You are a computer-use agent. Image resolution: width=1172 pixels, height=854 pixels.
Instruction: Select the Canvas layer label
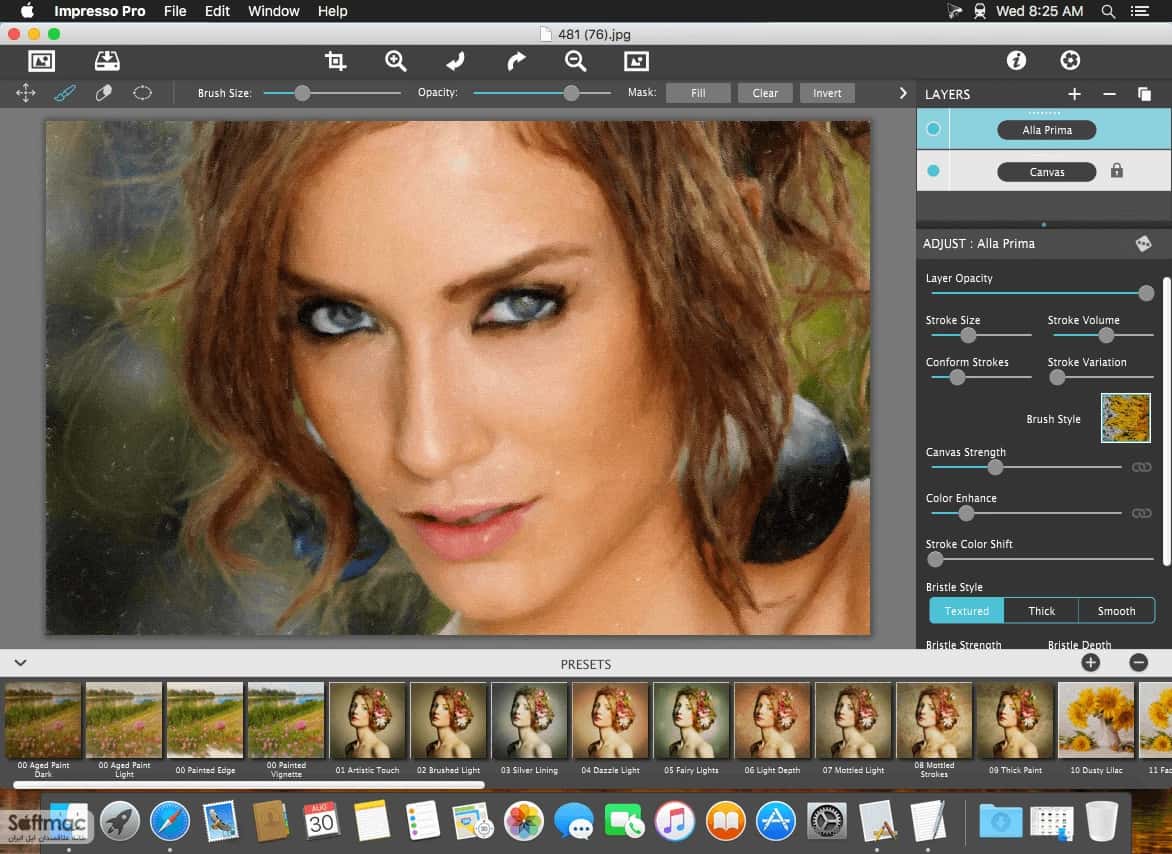click(1046, 172)
